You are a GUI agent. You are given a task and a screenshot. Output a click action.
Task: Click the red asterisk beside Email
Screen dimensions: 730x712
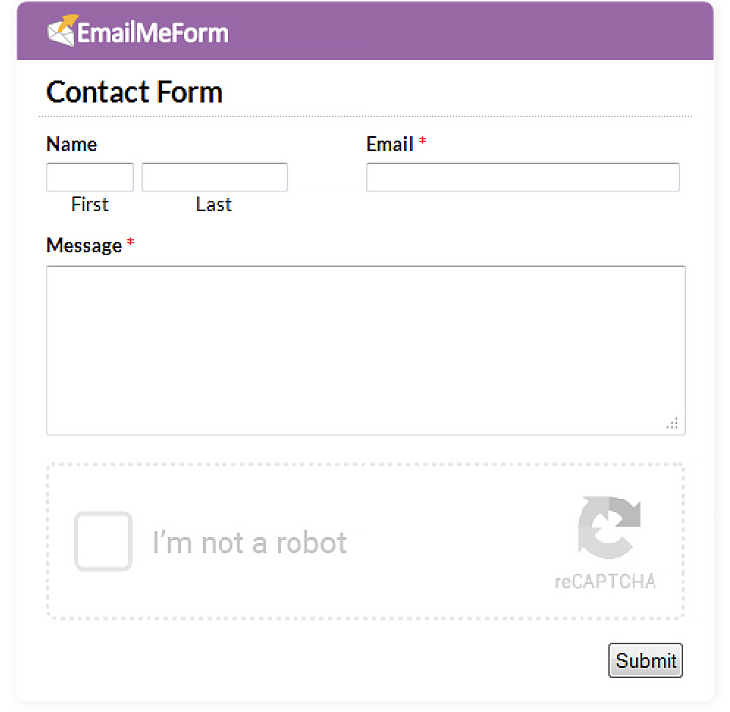pyautogui.click(x=422, y=140)
